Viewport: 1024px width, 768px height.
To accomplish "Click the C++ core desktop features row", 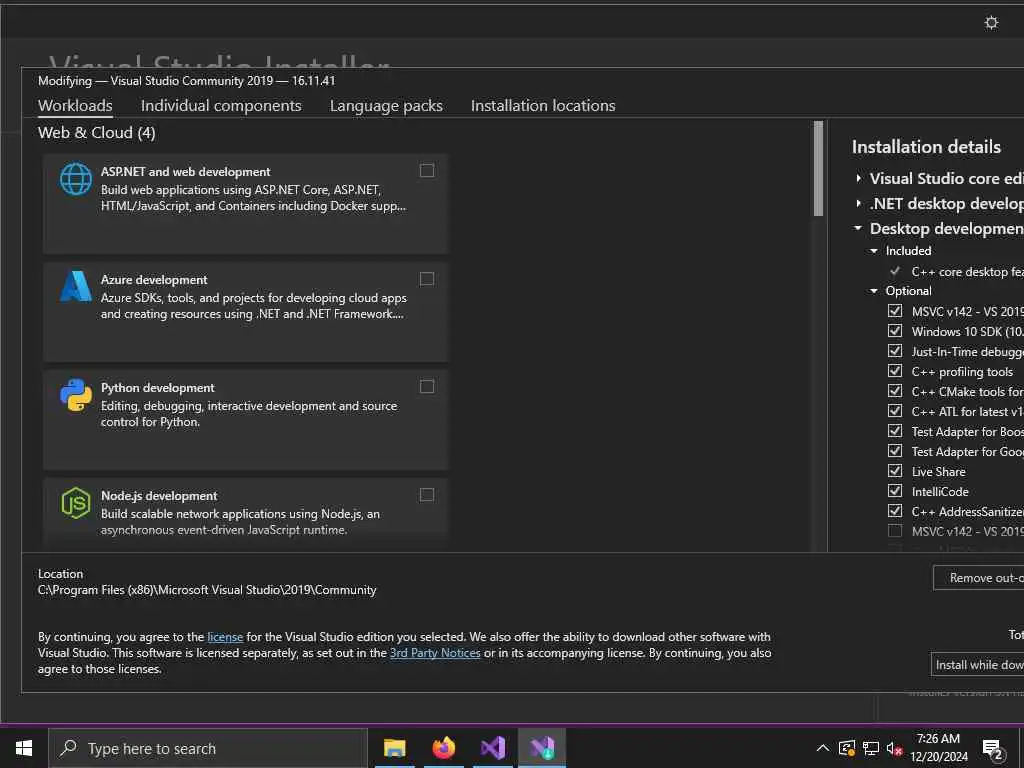I will (x=957, y=271).
